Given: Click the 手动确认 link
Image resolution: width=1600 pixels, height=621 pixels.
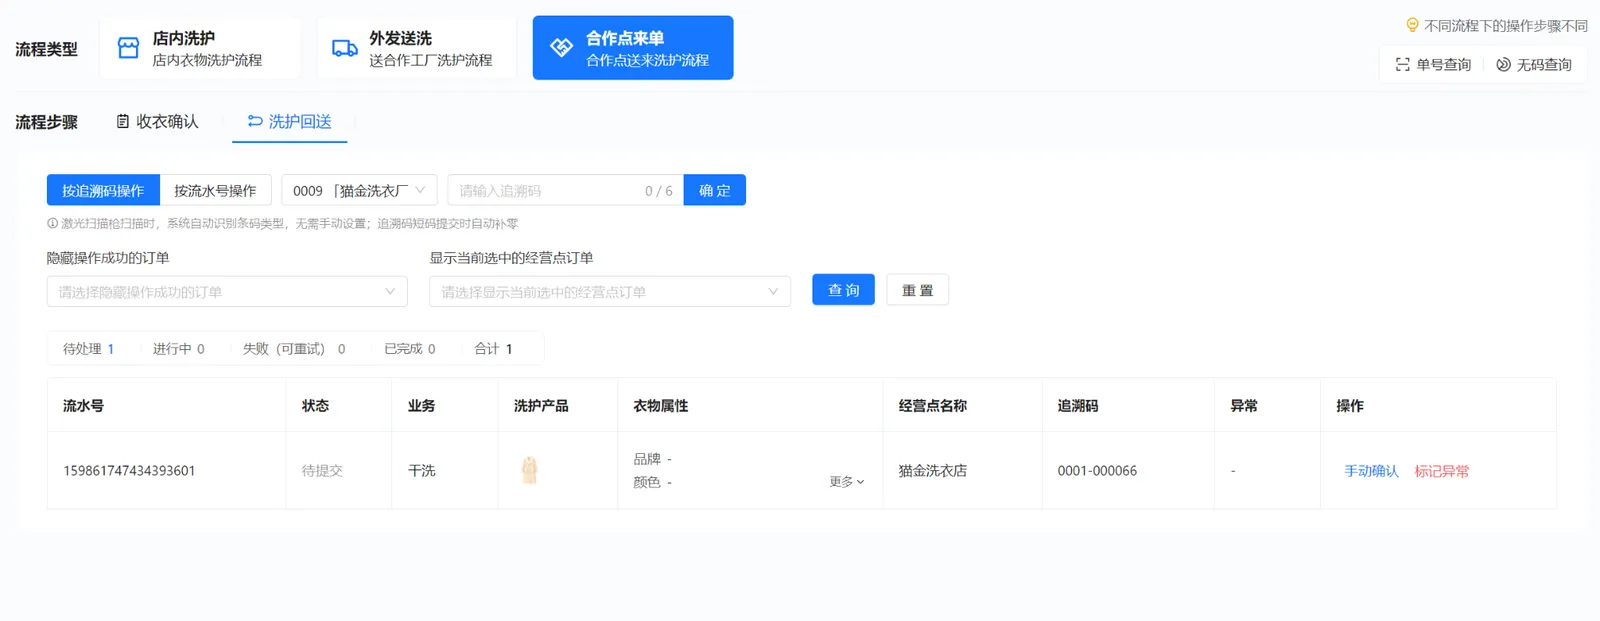Looking at the screenshot, I should pos(1371,471).
